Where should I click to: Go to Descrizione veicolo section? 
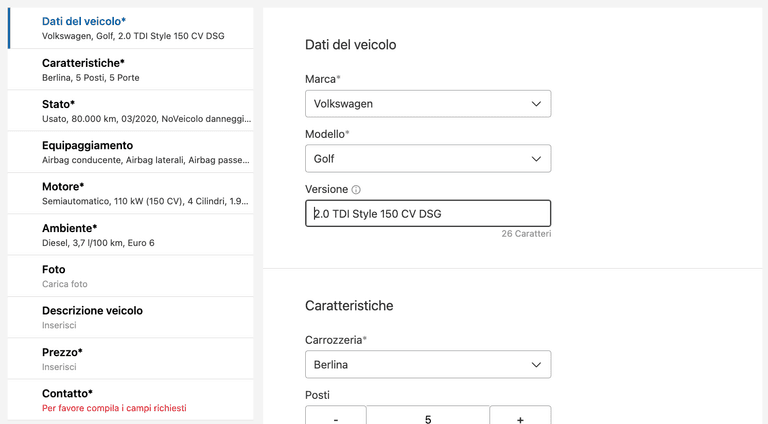point(131,317)
